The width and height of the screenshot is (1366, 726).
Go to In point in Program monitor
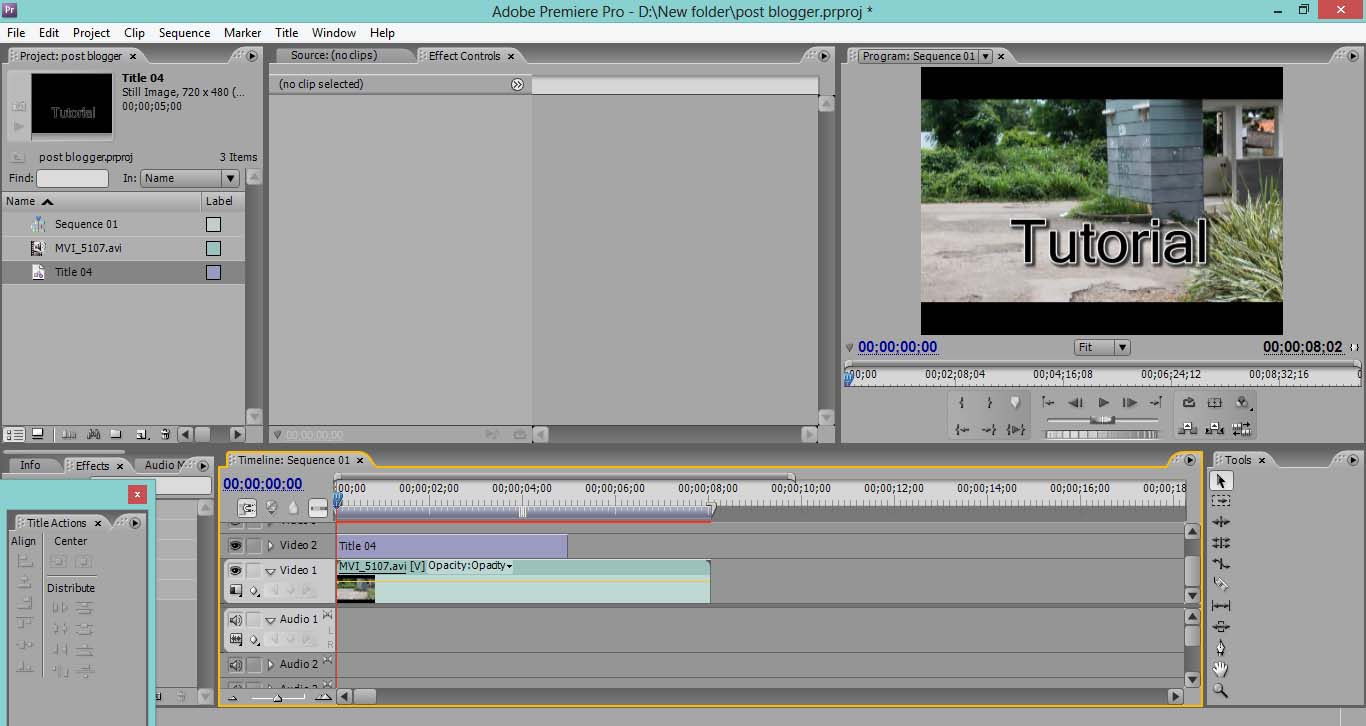[962, 429]
